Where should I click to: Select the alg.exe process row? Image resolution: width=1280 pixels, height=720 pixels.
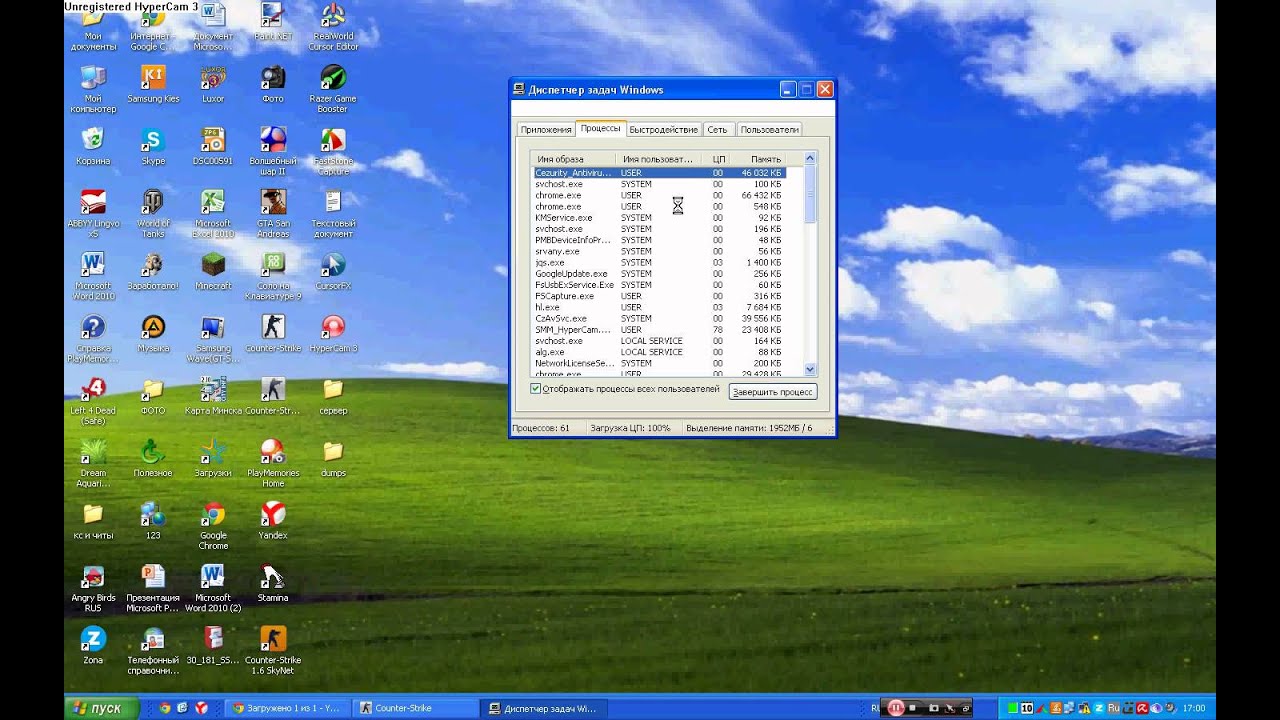tap(659, 352)
